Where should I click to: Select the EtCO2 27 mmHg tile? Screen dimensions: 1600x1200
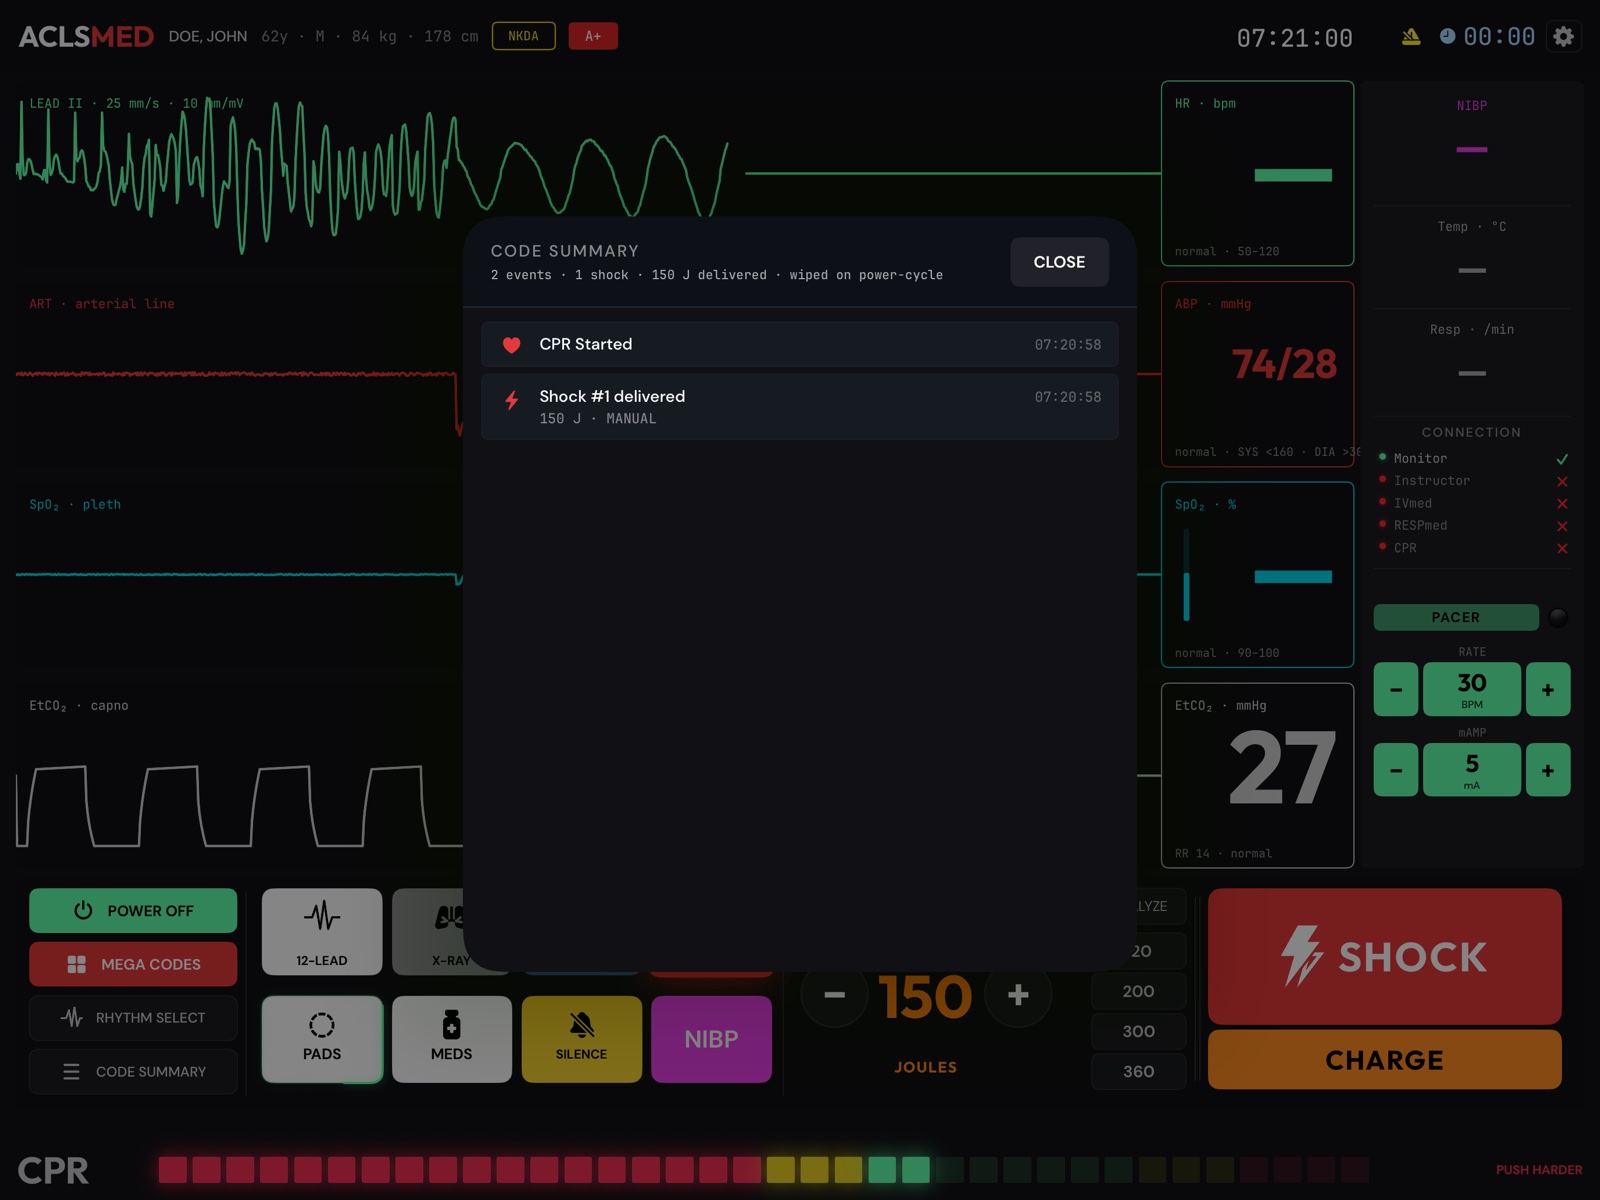coord(1258,775)
